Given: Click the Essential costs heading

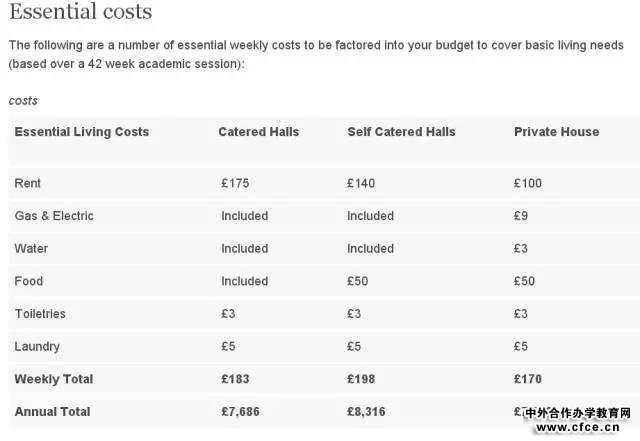Looking at the screenshot, I should pos(80,11).
